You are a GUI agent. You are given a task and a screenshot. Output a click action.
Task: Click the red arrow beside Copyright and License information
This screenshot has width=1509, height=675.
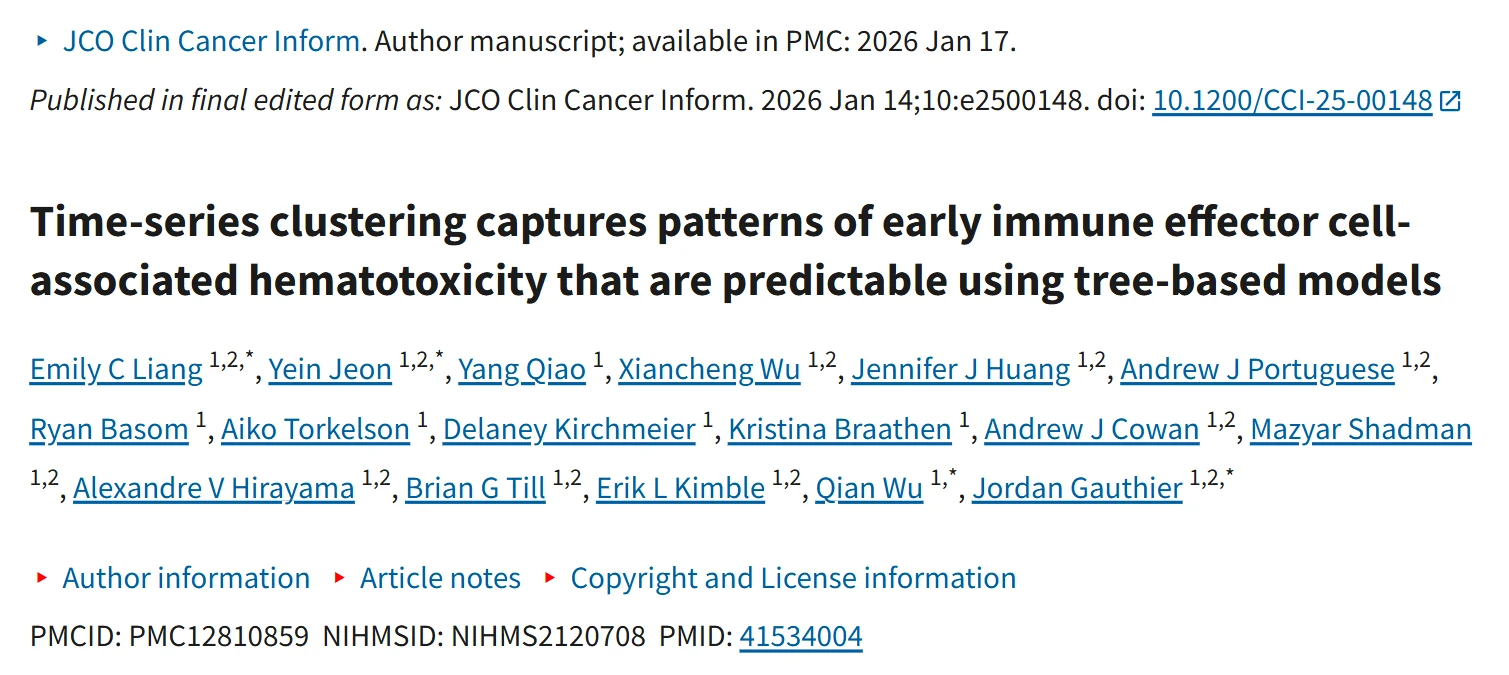pos(549,578)
